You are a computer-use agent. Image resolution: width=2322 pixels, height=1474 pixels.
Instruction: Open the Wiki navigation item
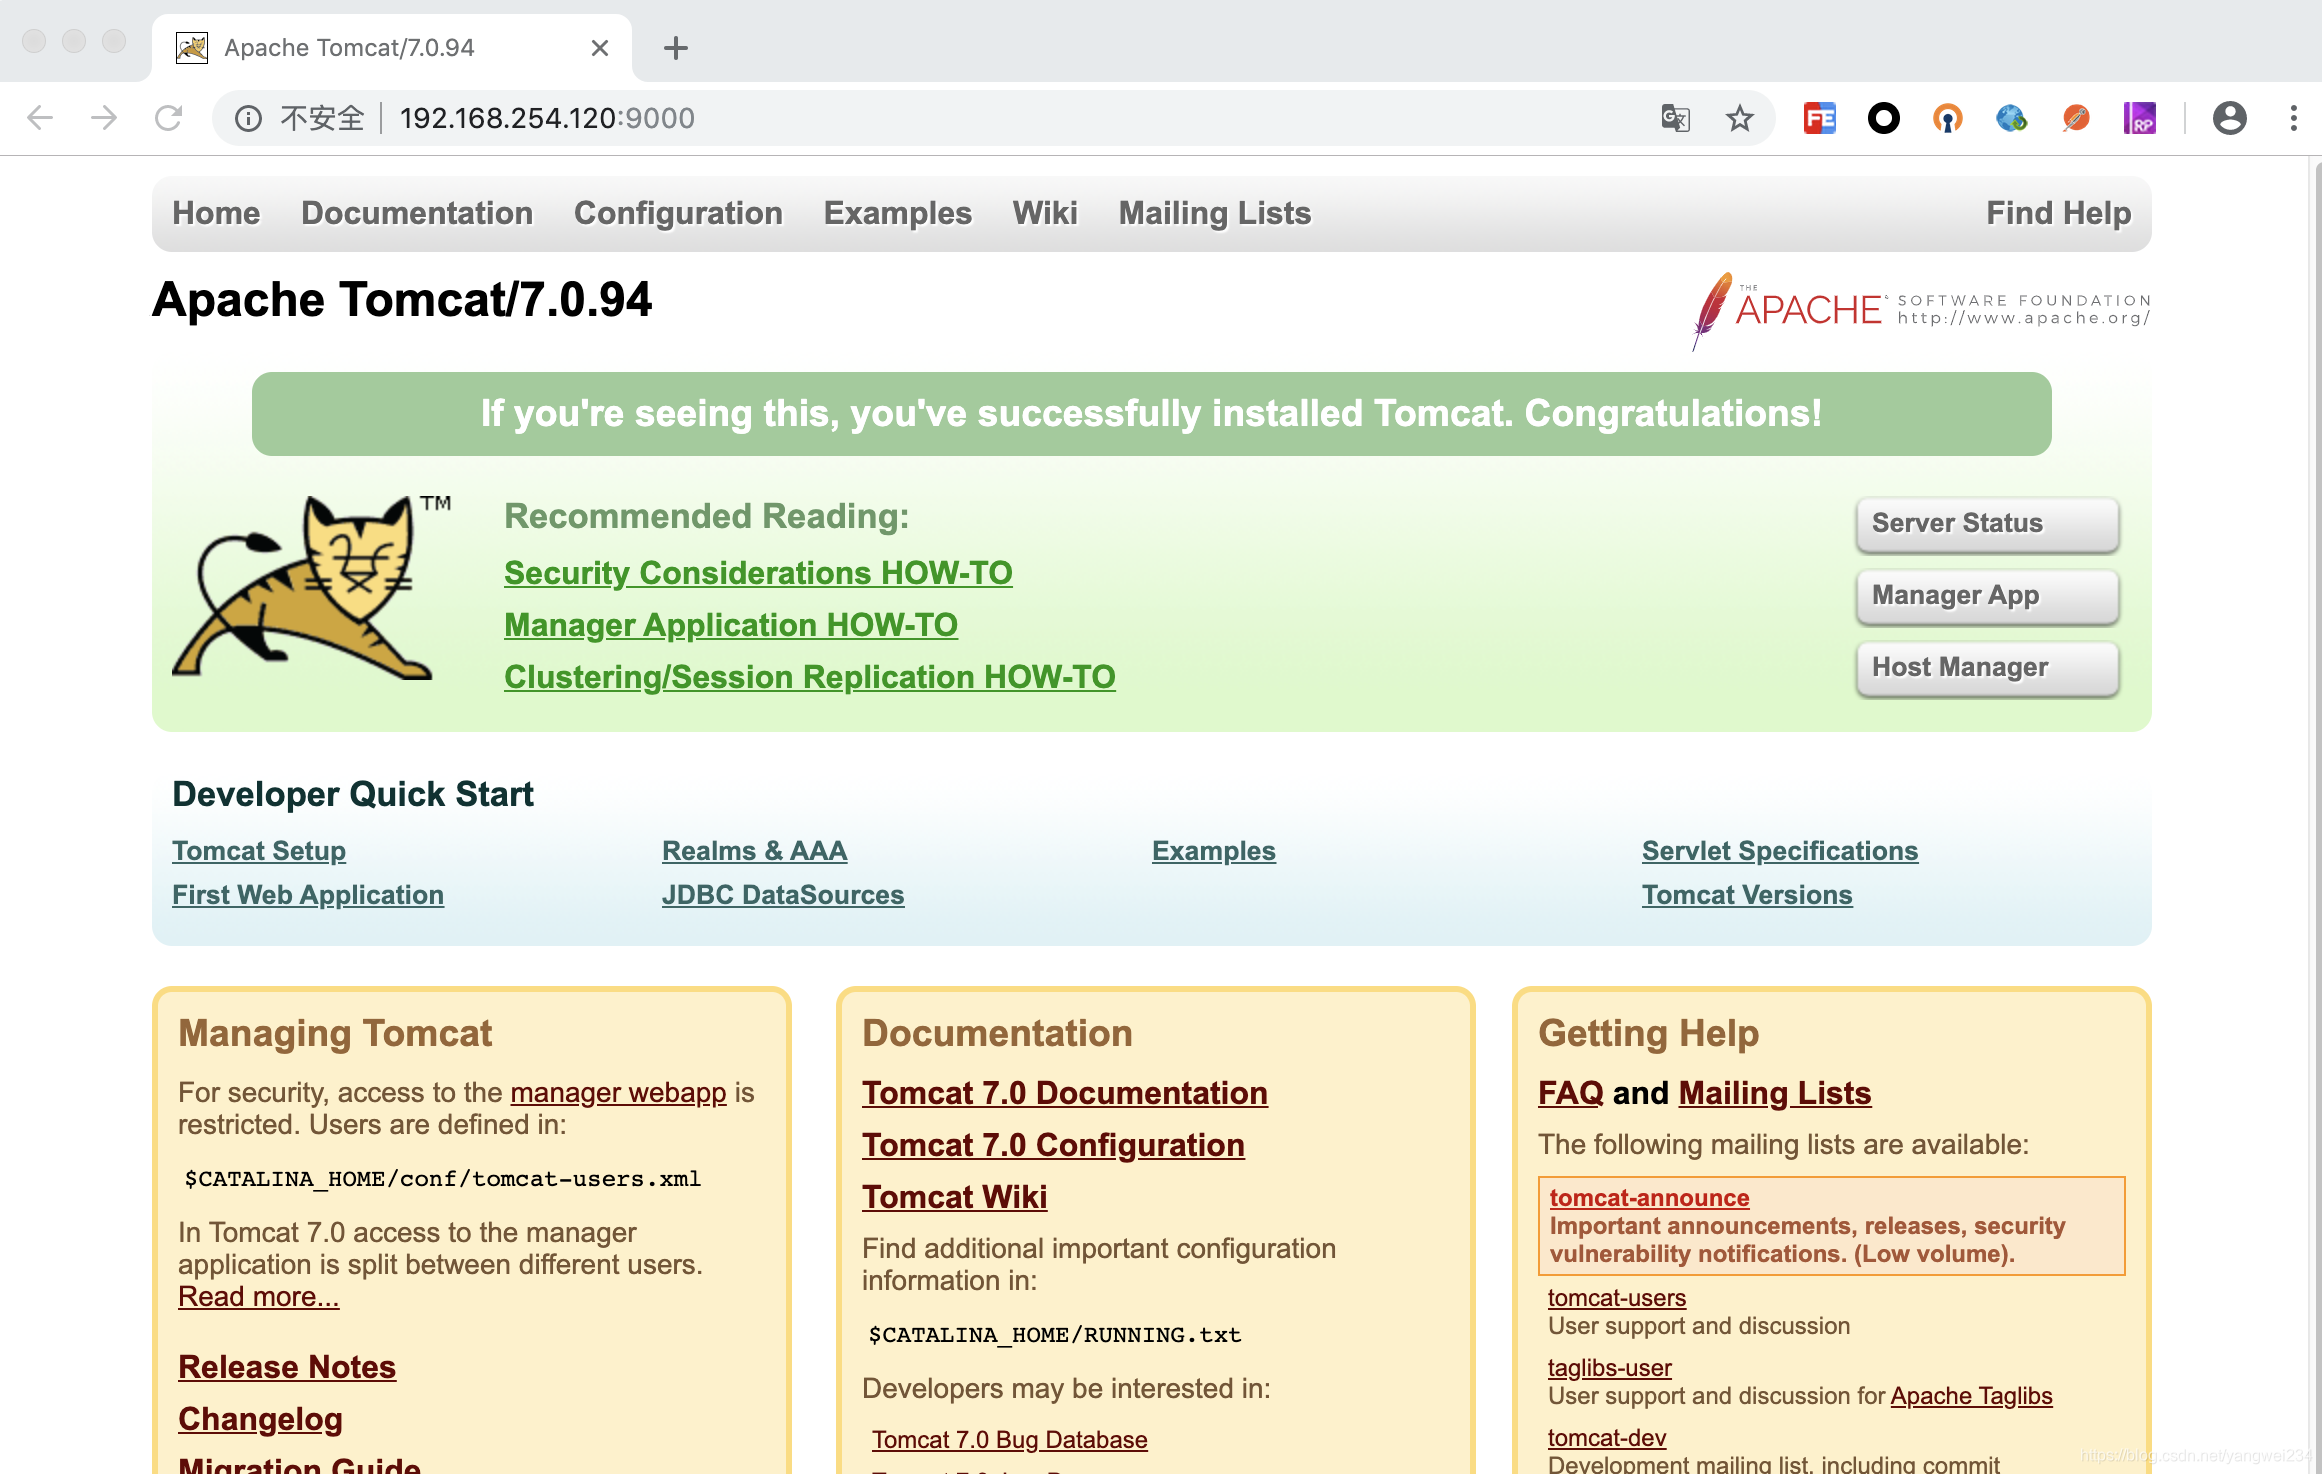(x=1045, y=213)
